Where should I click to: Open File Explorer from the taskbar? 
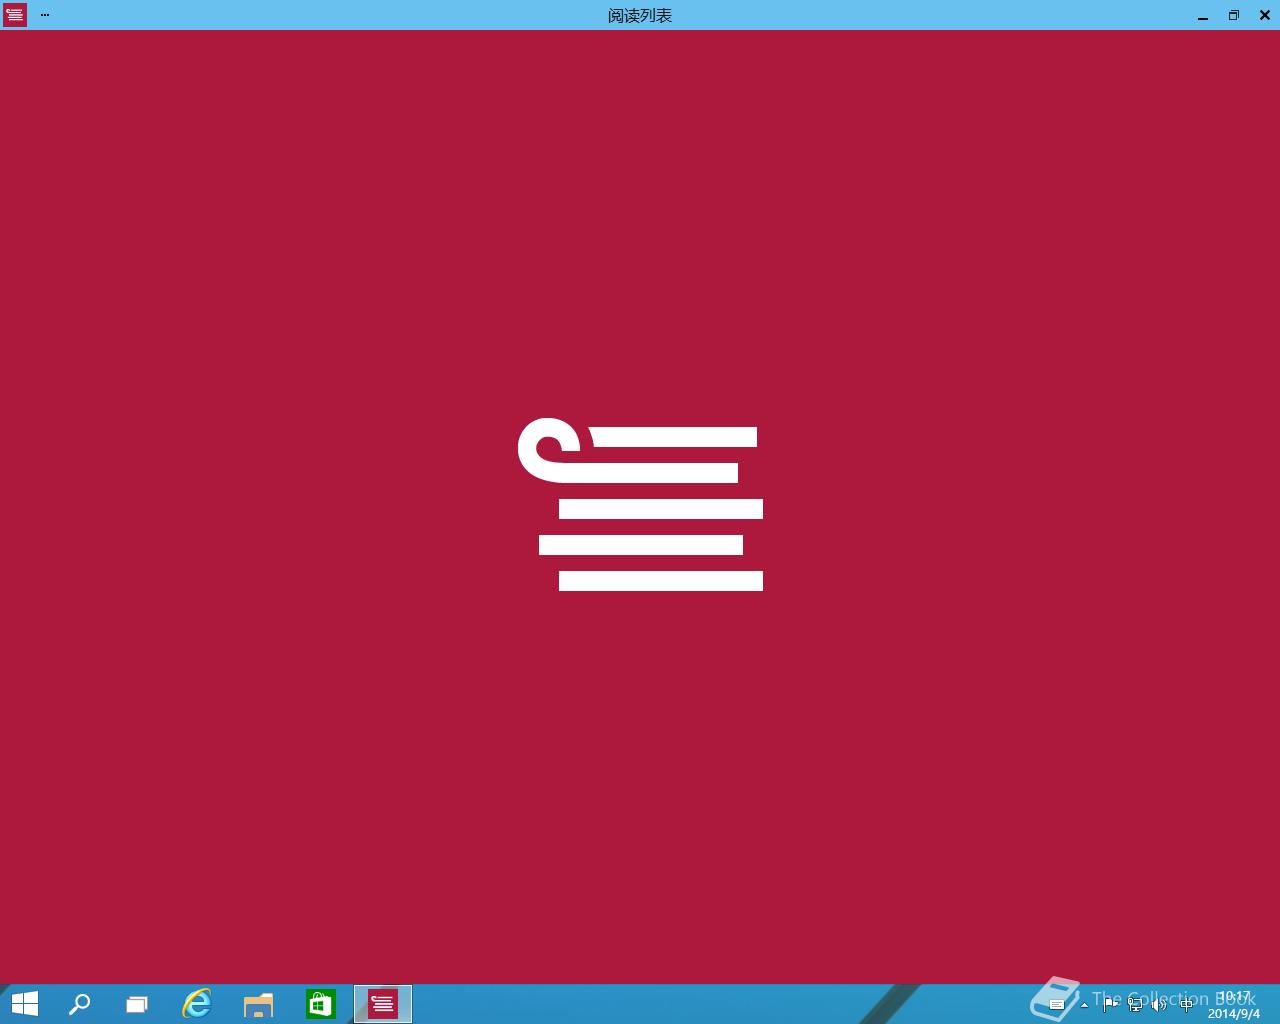click(x=258, y=1004)
